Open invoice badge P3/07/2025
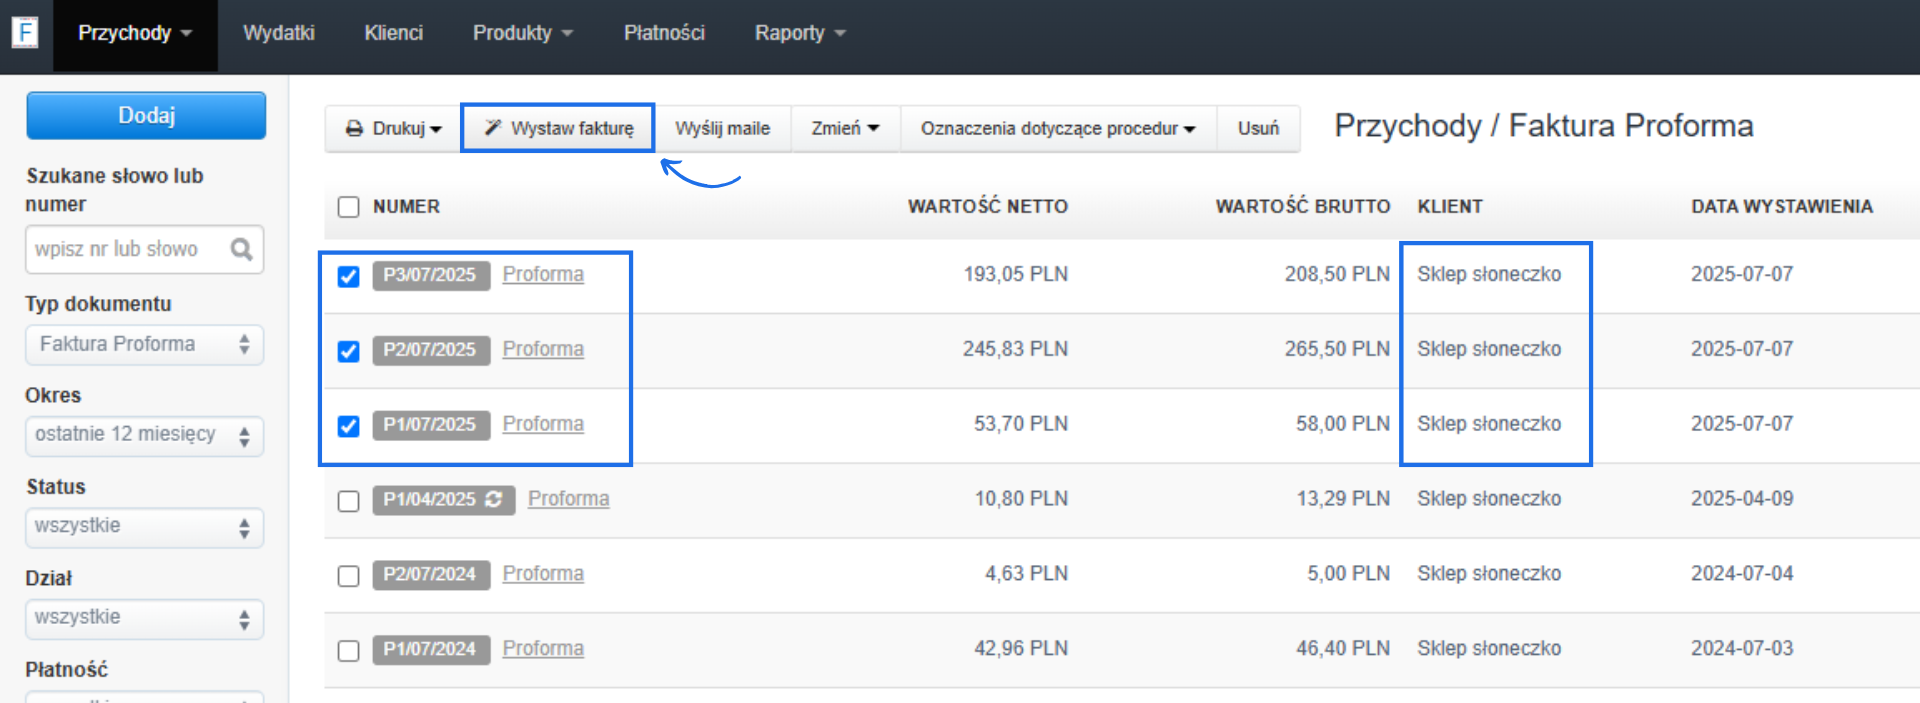Viewport: 1920px width, 703px height. pyautogui.click(x=430, y=275)
